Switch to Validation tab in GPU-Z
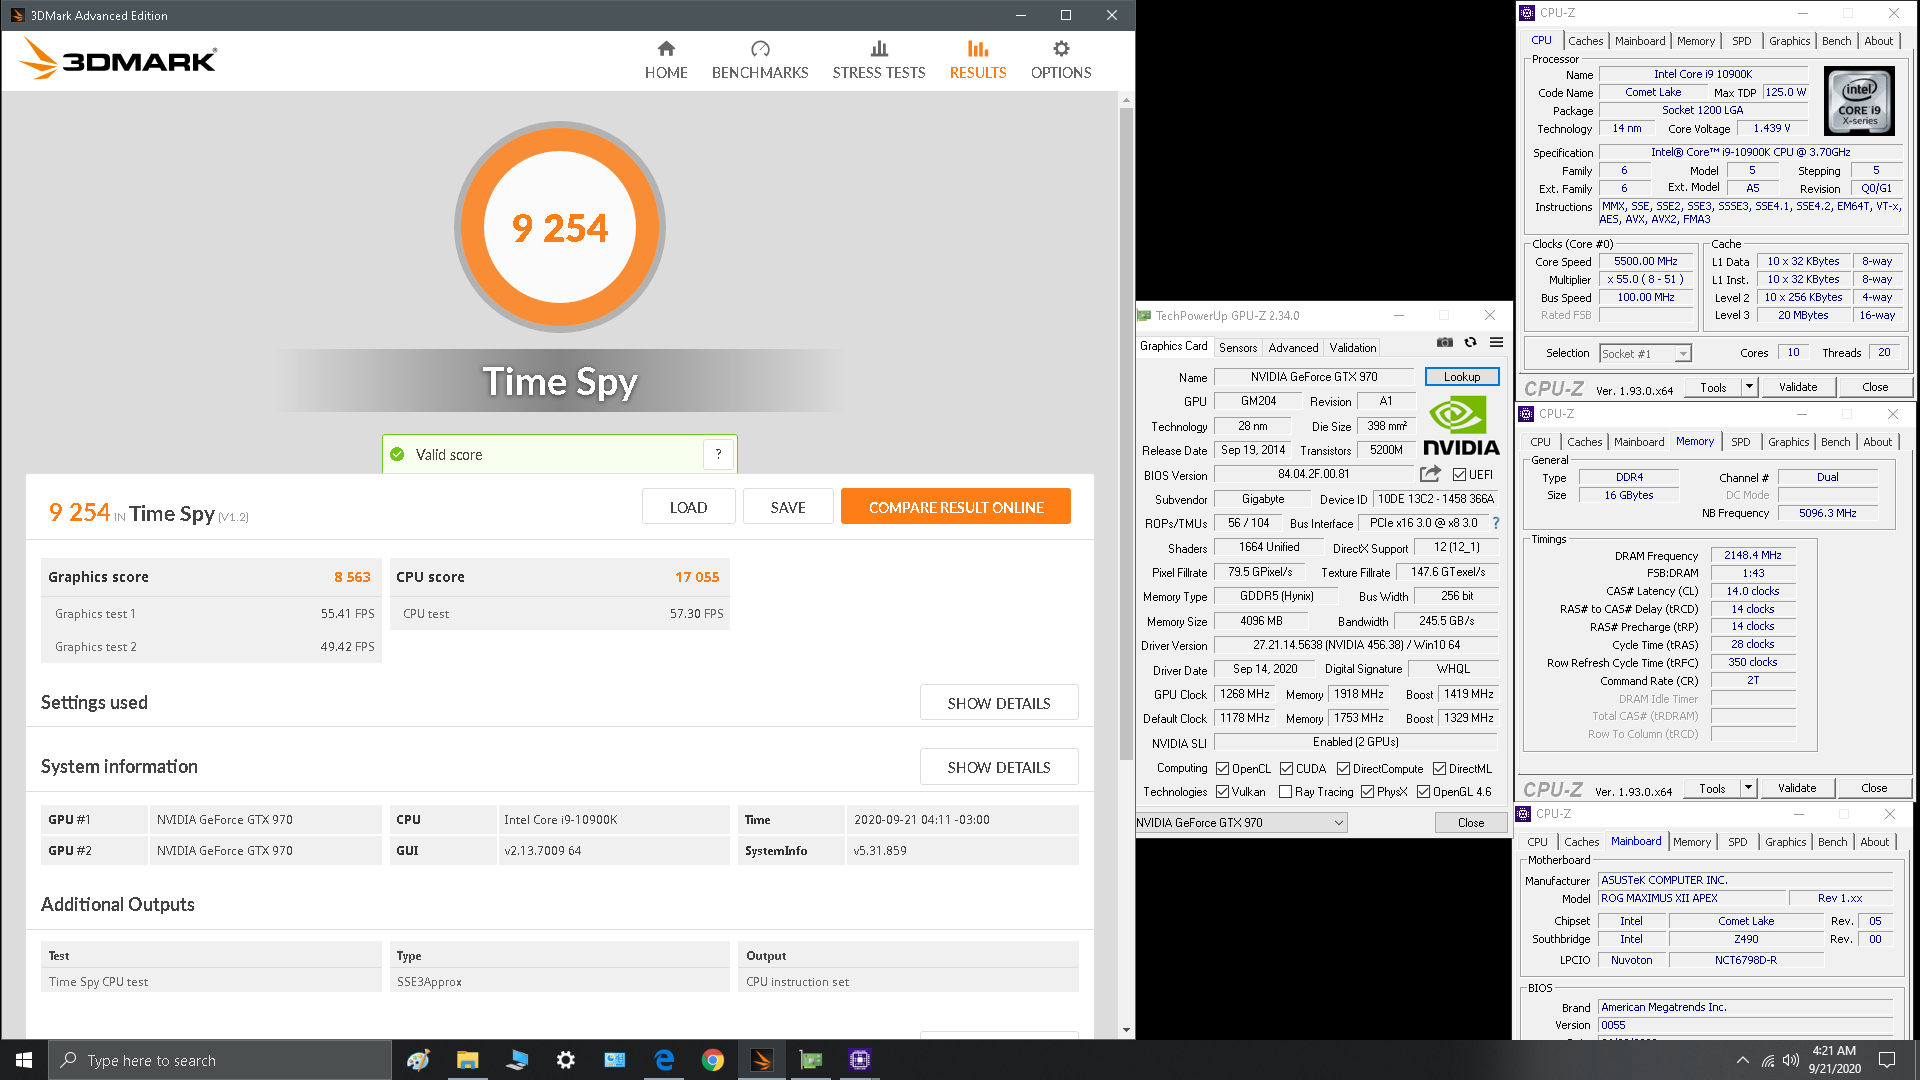Viewport: 1920px width, 1080px height. pos(1353,348)
